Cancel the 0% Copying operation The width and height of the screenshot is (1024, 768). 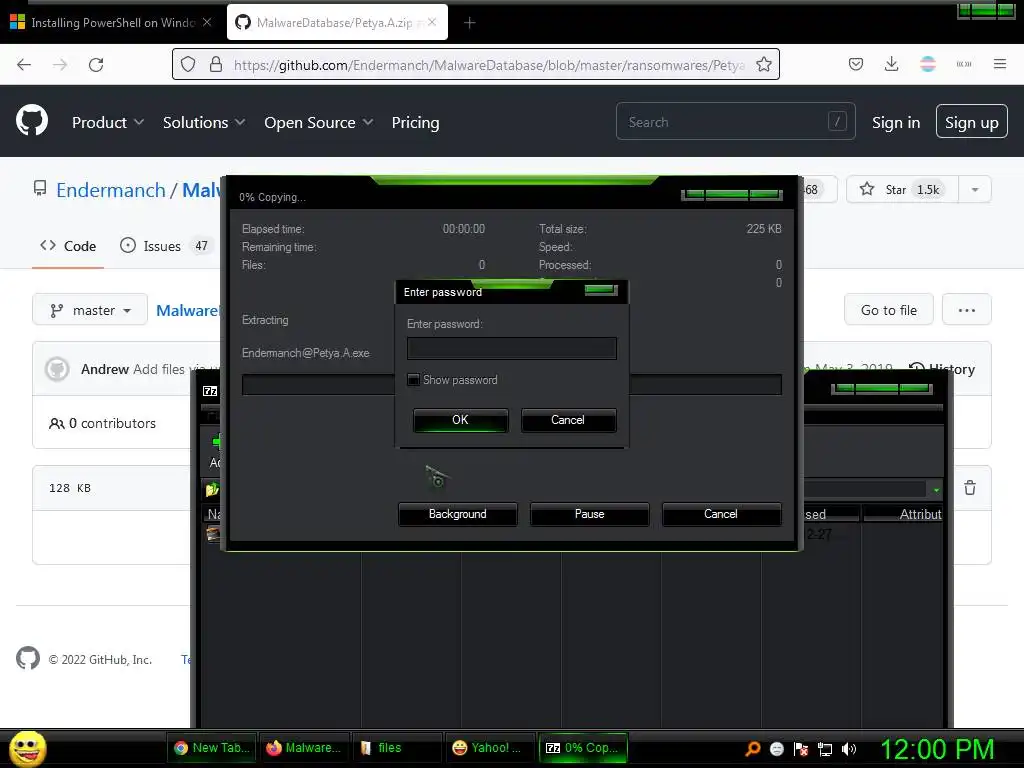pyautogui.click(x=721, y=514)
